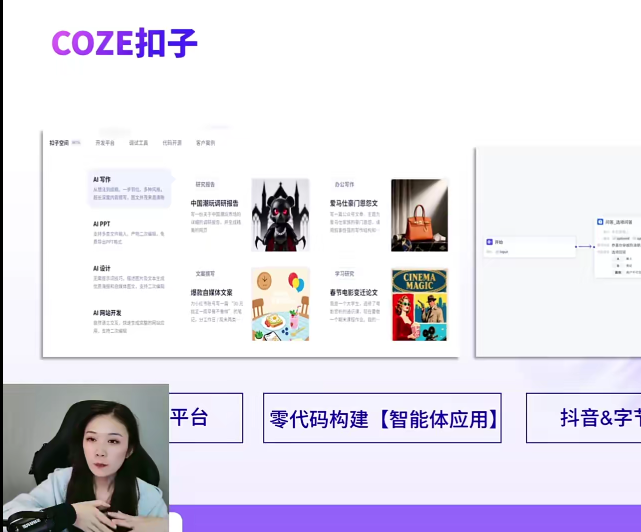This screenshot has width=641, height=532.
Task: Switch to the 开发平台 tab
Action: pos(105,143)
